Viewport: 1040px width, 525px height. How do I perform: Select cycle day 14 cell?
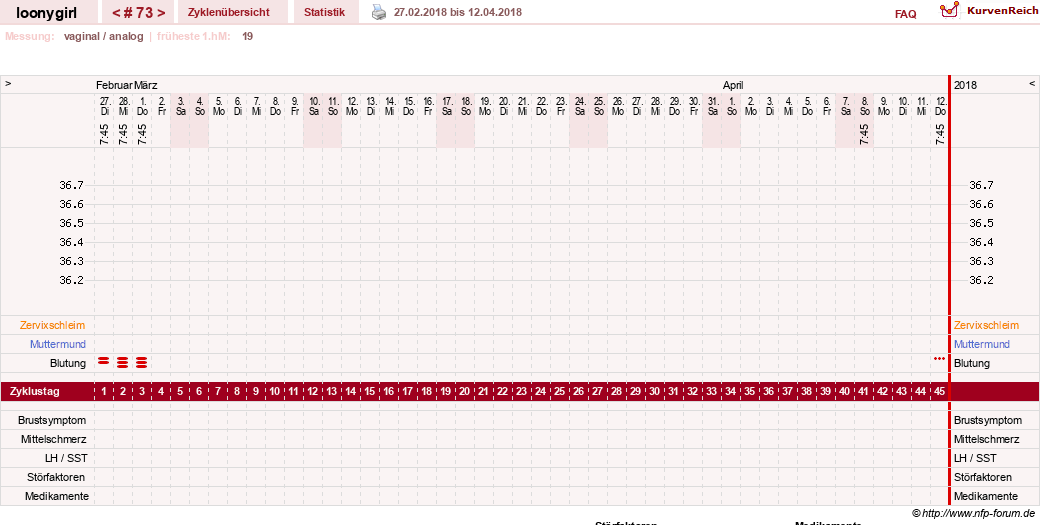pos(351,392)
